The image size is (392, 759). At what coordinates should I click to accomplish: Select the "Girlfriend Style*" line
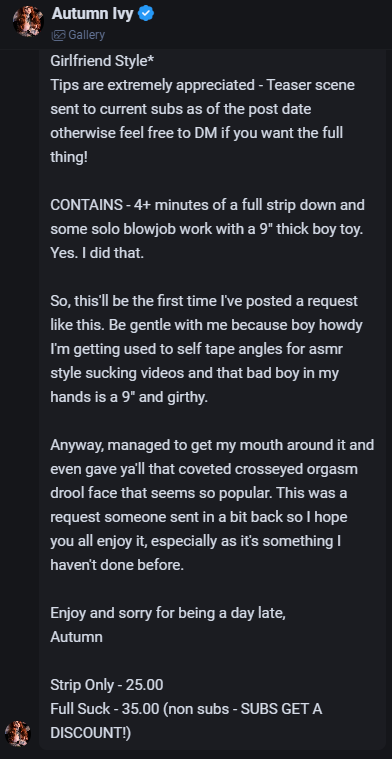pyautogui.click(x=98, y=61)
